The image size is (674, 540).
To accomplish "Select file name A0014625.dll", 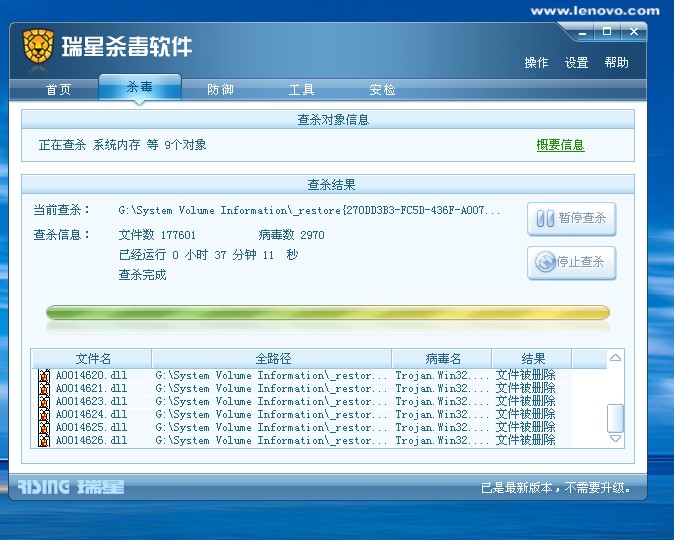I will [x=92, y=427].
